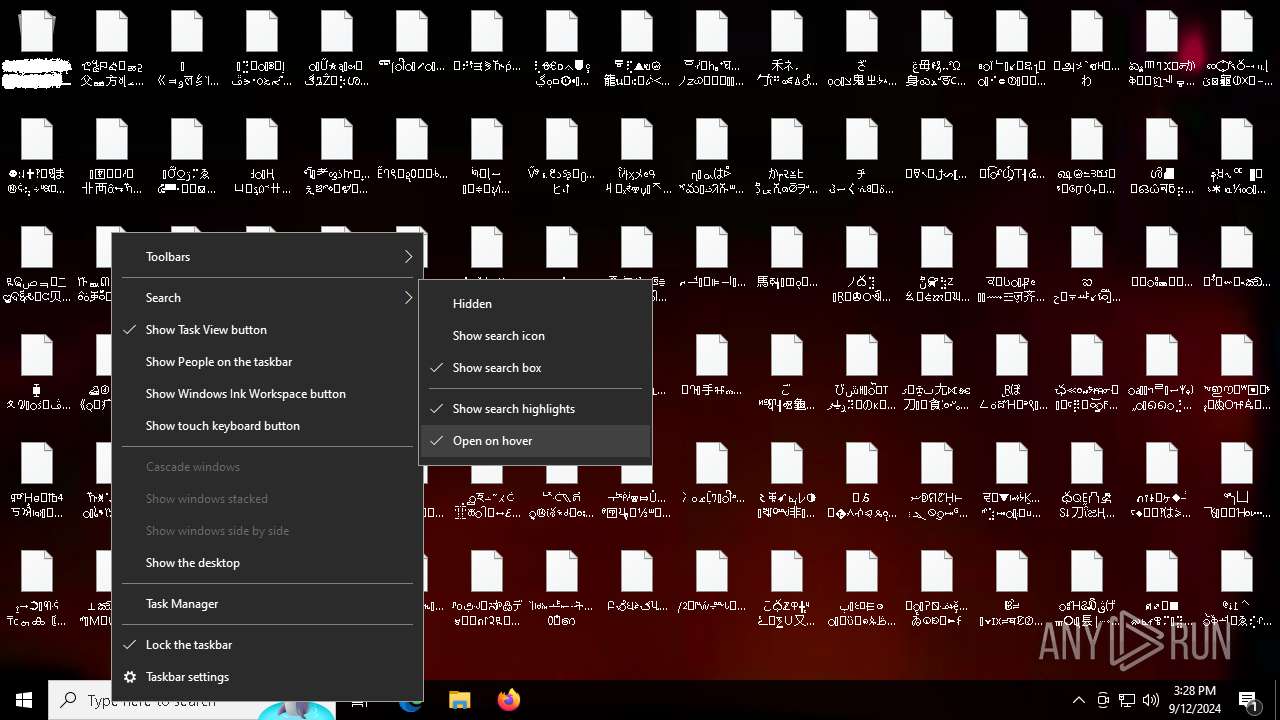The width and height of the screenshot is (1280, 720).
Task: Enable Show touch keyboard button
Action: click(x=268, y=426)
